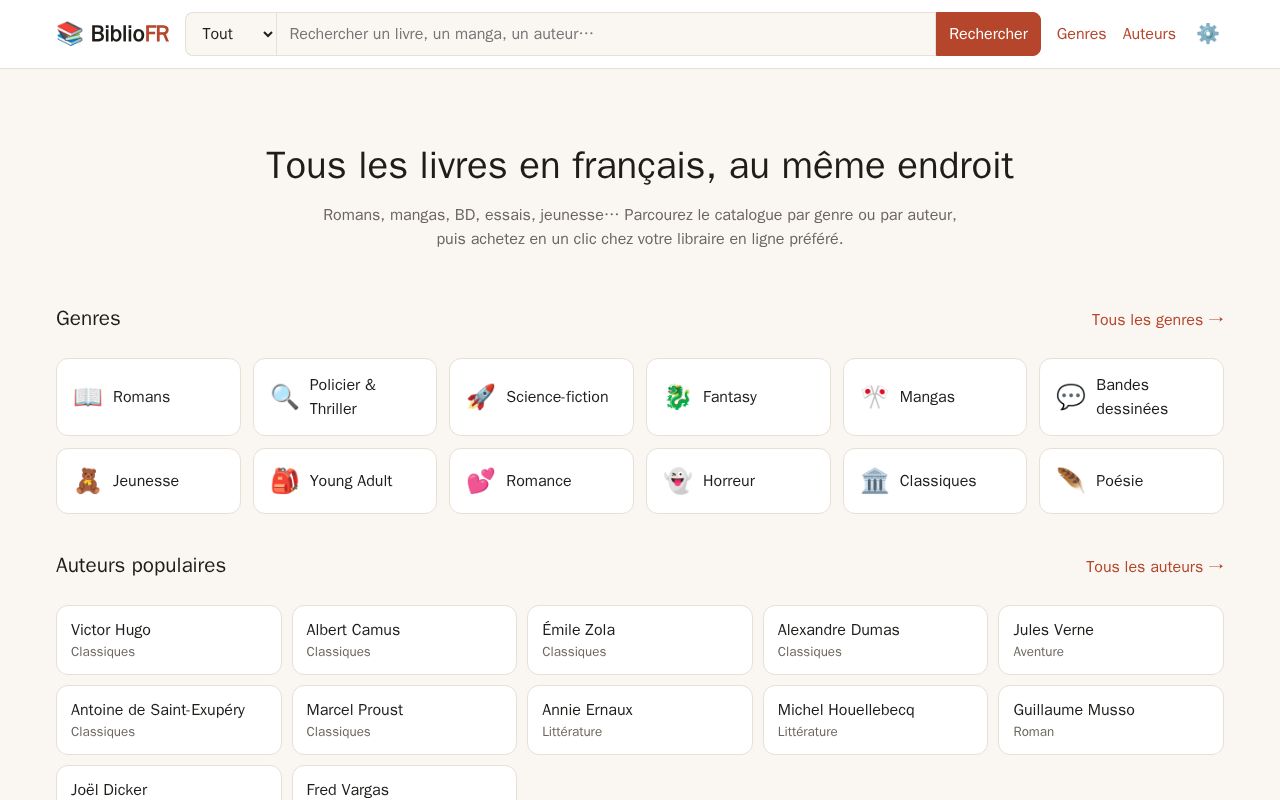Click the Poésie feather icon
Screen dimensions: 1280x800
tap(1071, 481)
